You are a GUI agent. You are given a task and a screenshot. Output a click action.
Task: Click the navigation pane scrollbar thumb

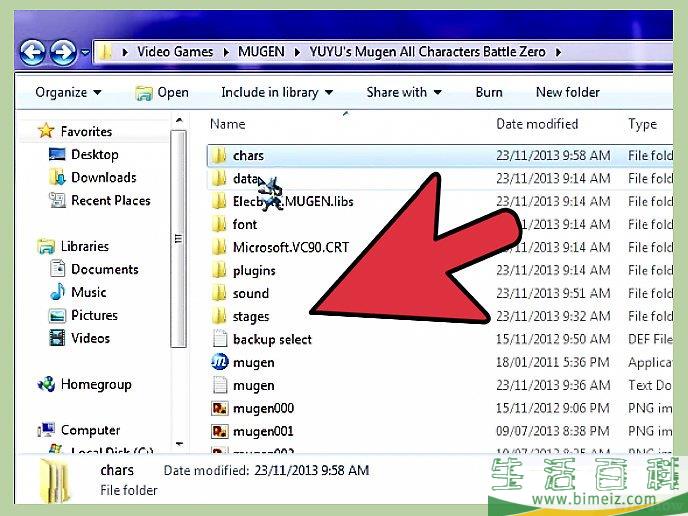pos(178,239)
